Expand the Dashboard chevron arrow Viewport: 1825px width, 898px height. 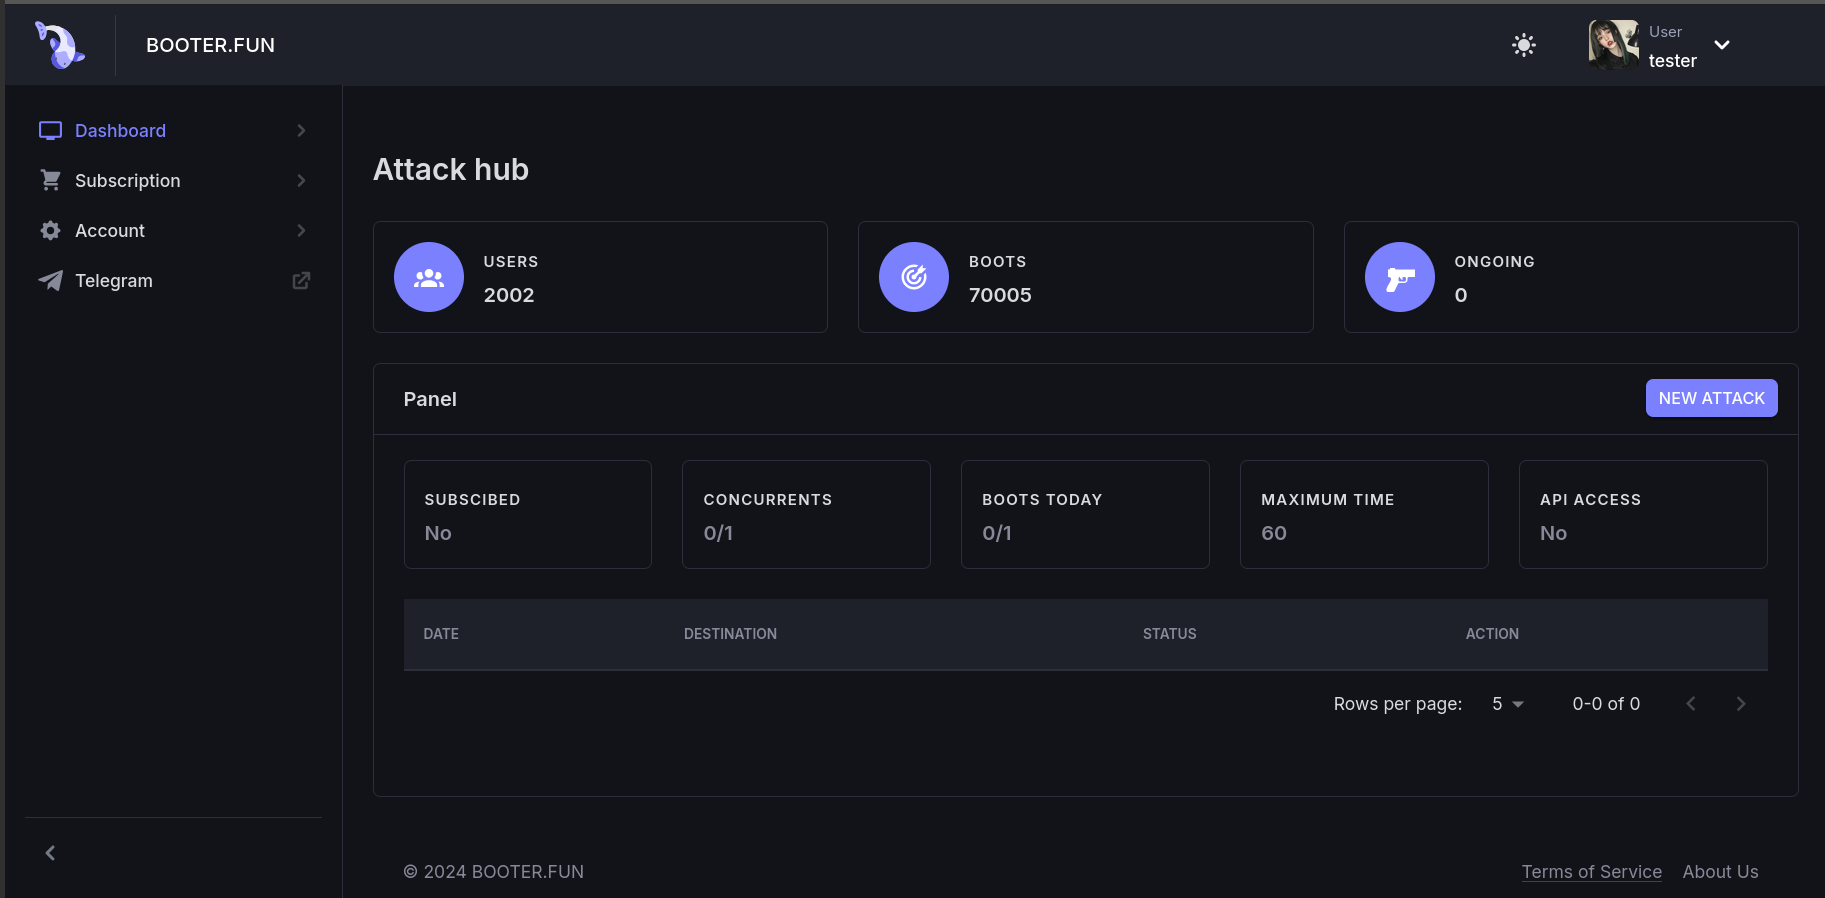pos(301,131)
